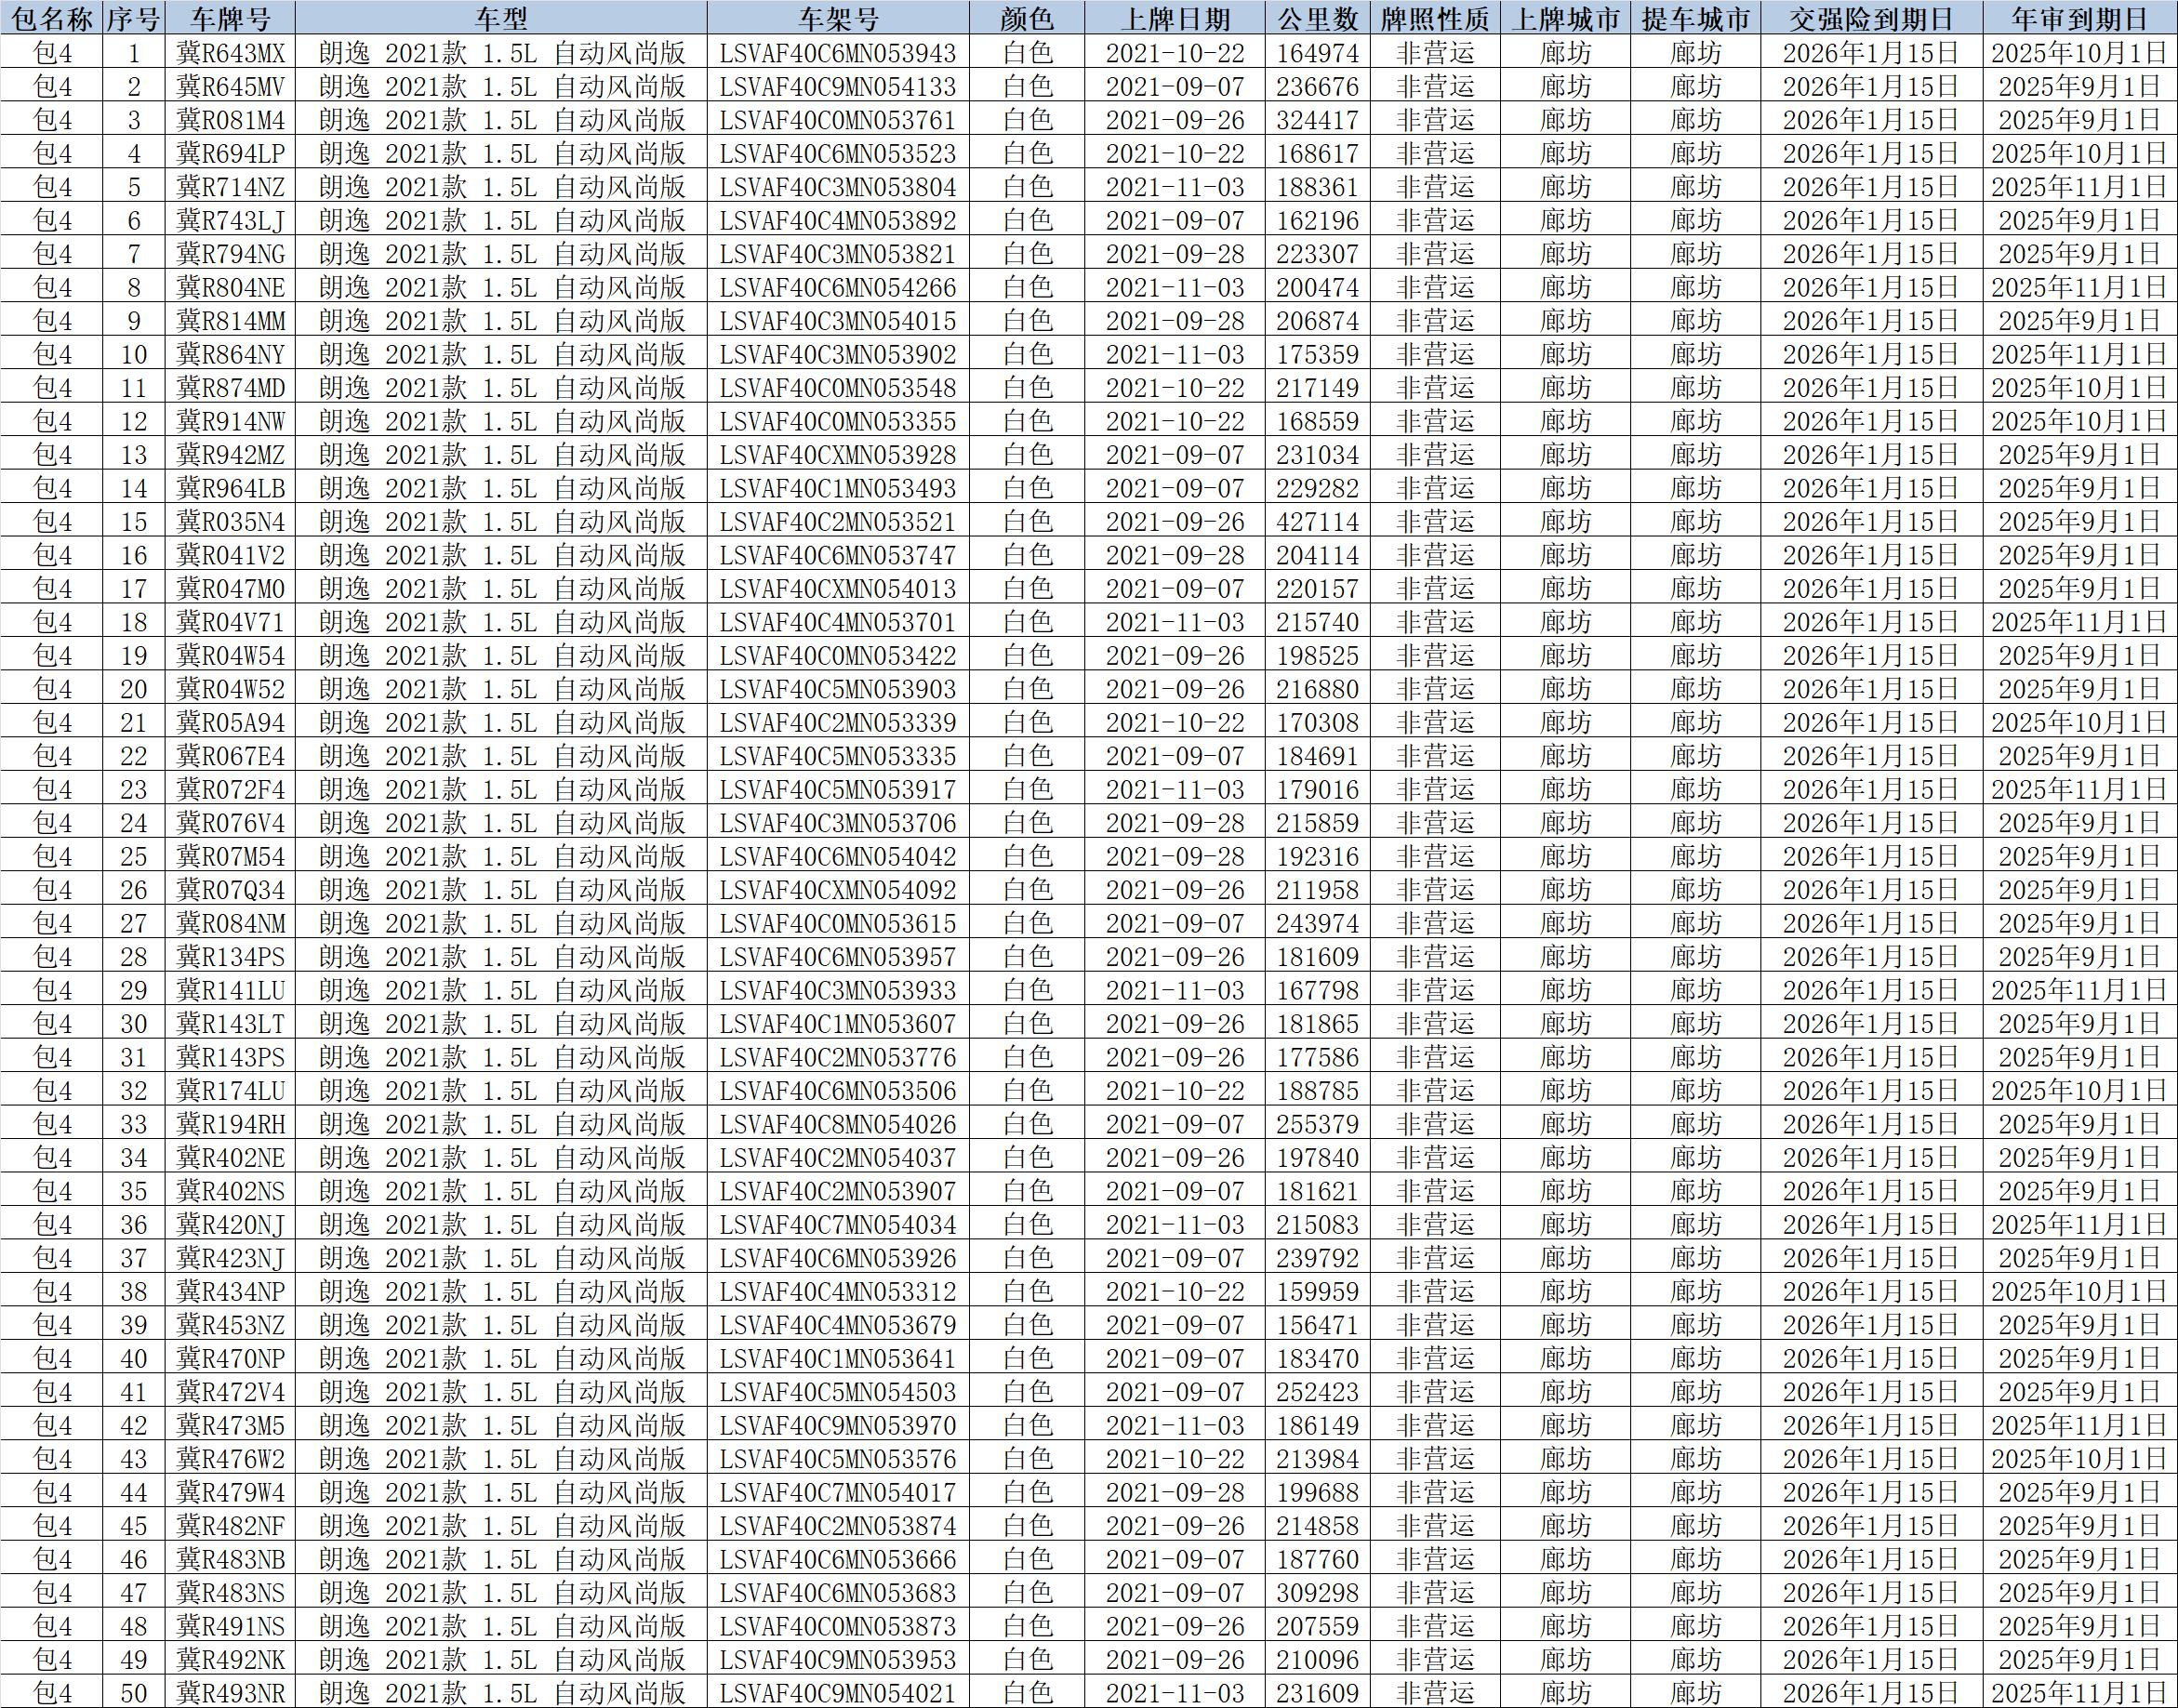The width and height of the screenshot is (2178, 1708).
Task: Click plate cell 冀R041V2
Action: tap(231, 555)
